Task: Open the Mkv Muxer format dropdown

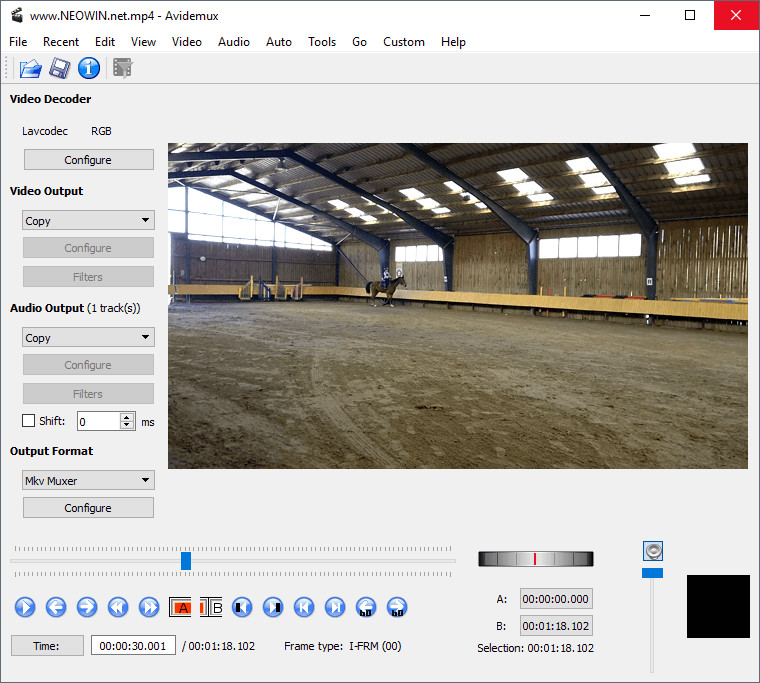Action: (88, 481)
